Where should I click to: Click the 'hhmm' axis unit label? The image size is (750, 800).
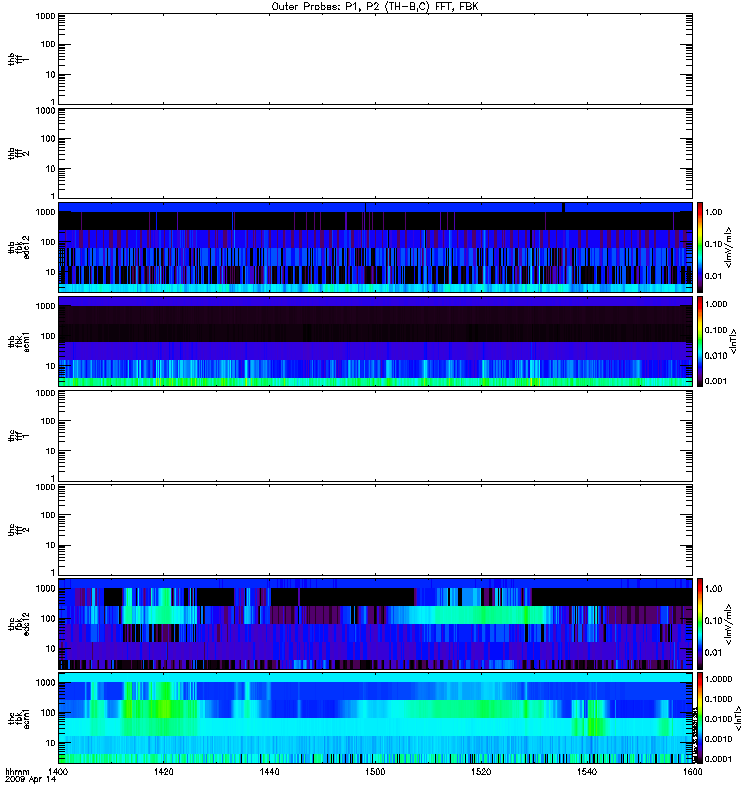pyautogui.click(x=17, y=771)
